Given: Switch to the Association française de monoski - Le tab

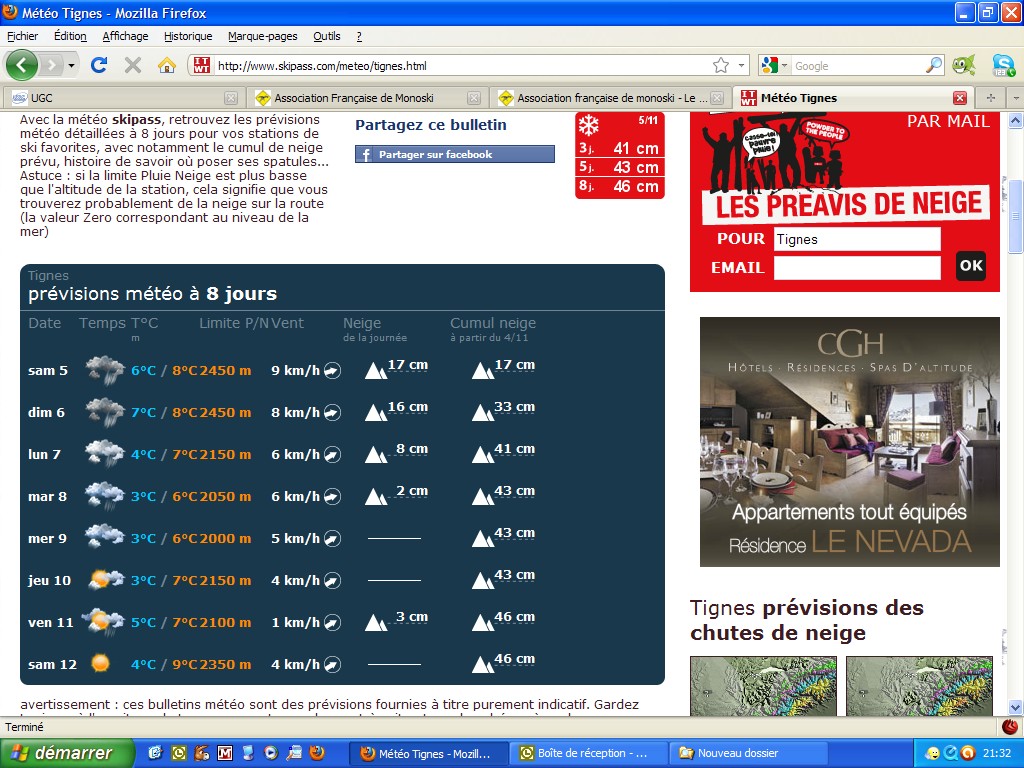Looking at the screenshot, I should click(x=611, y=98).
